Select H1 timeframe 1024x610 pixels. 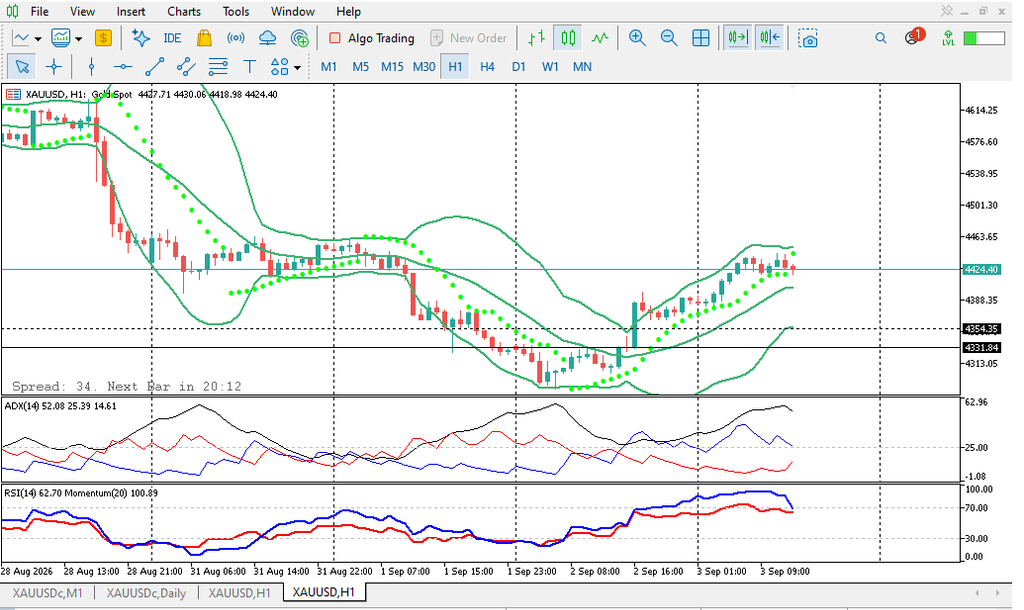point(455,67)
